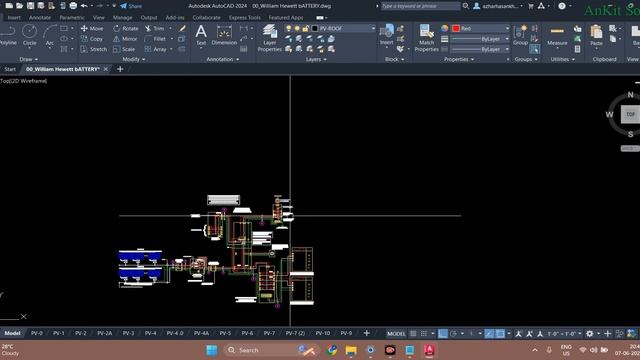Open workspace switching gear
Viewport: 640px width, 360px height.
590,333
